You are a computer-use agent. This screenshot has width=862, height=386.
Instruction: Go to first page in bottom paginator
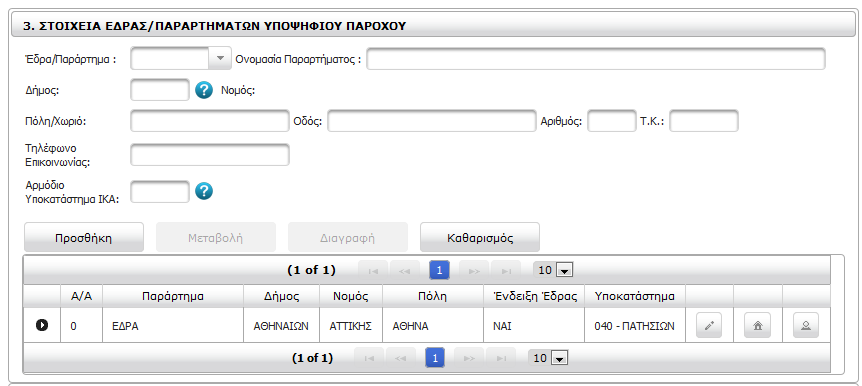point(369,359)
